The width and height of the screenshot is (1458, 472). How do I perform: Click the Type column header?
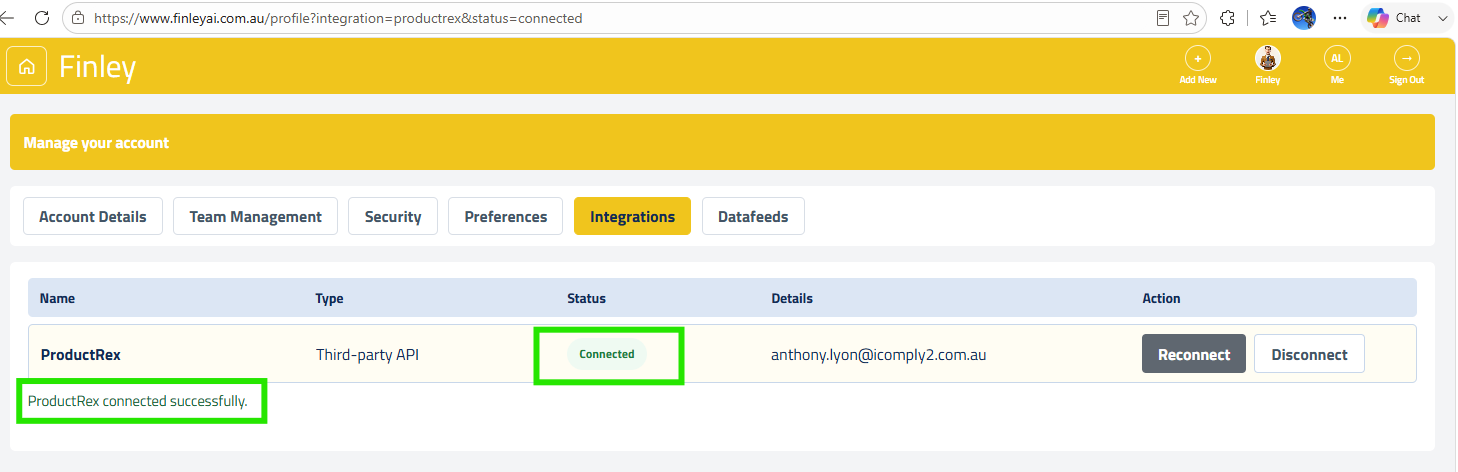(x=329, y=298)
